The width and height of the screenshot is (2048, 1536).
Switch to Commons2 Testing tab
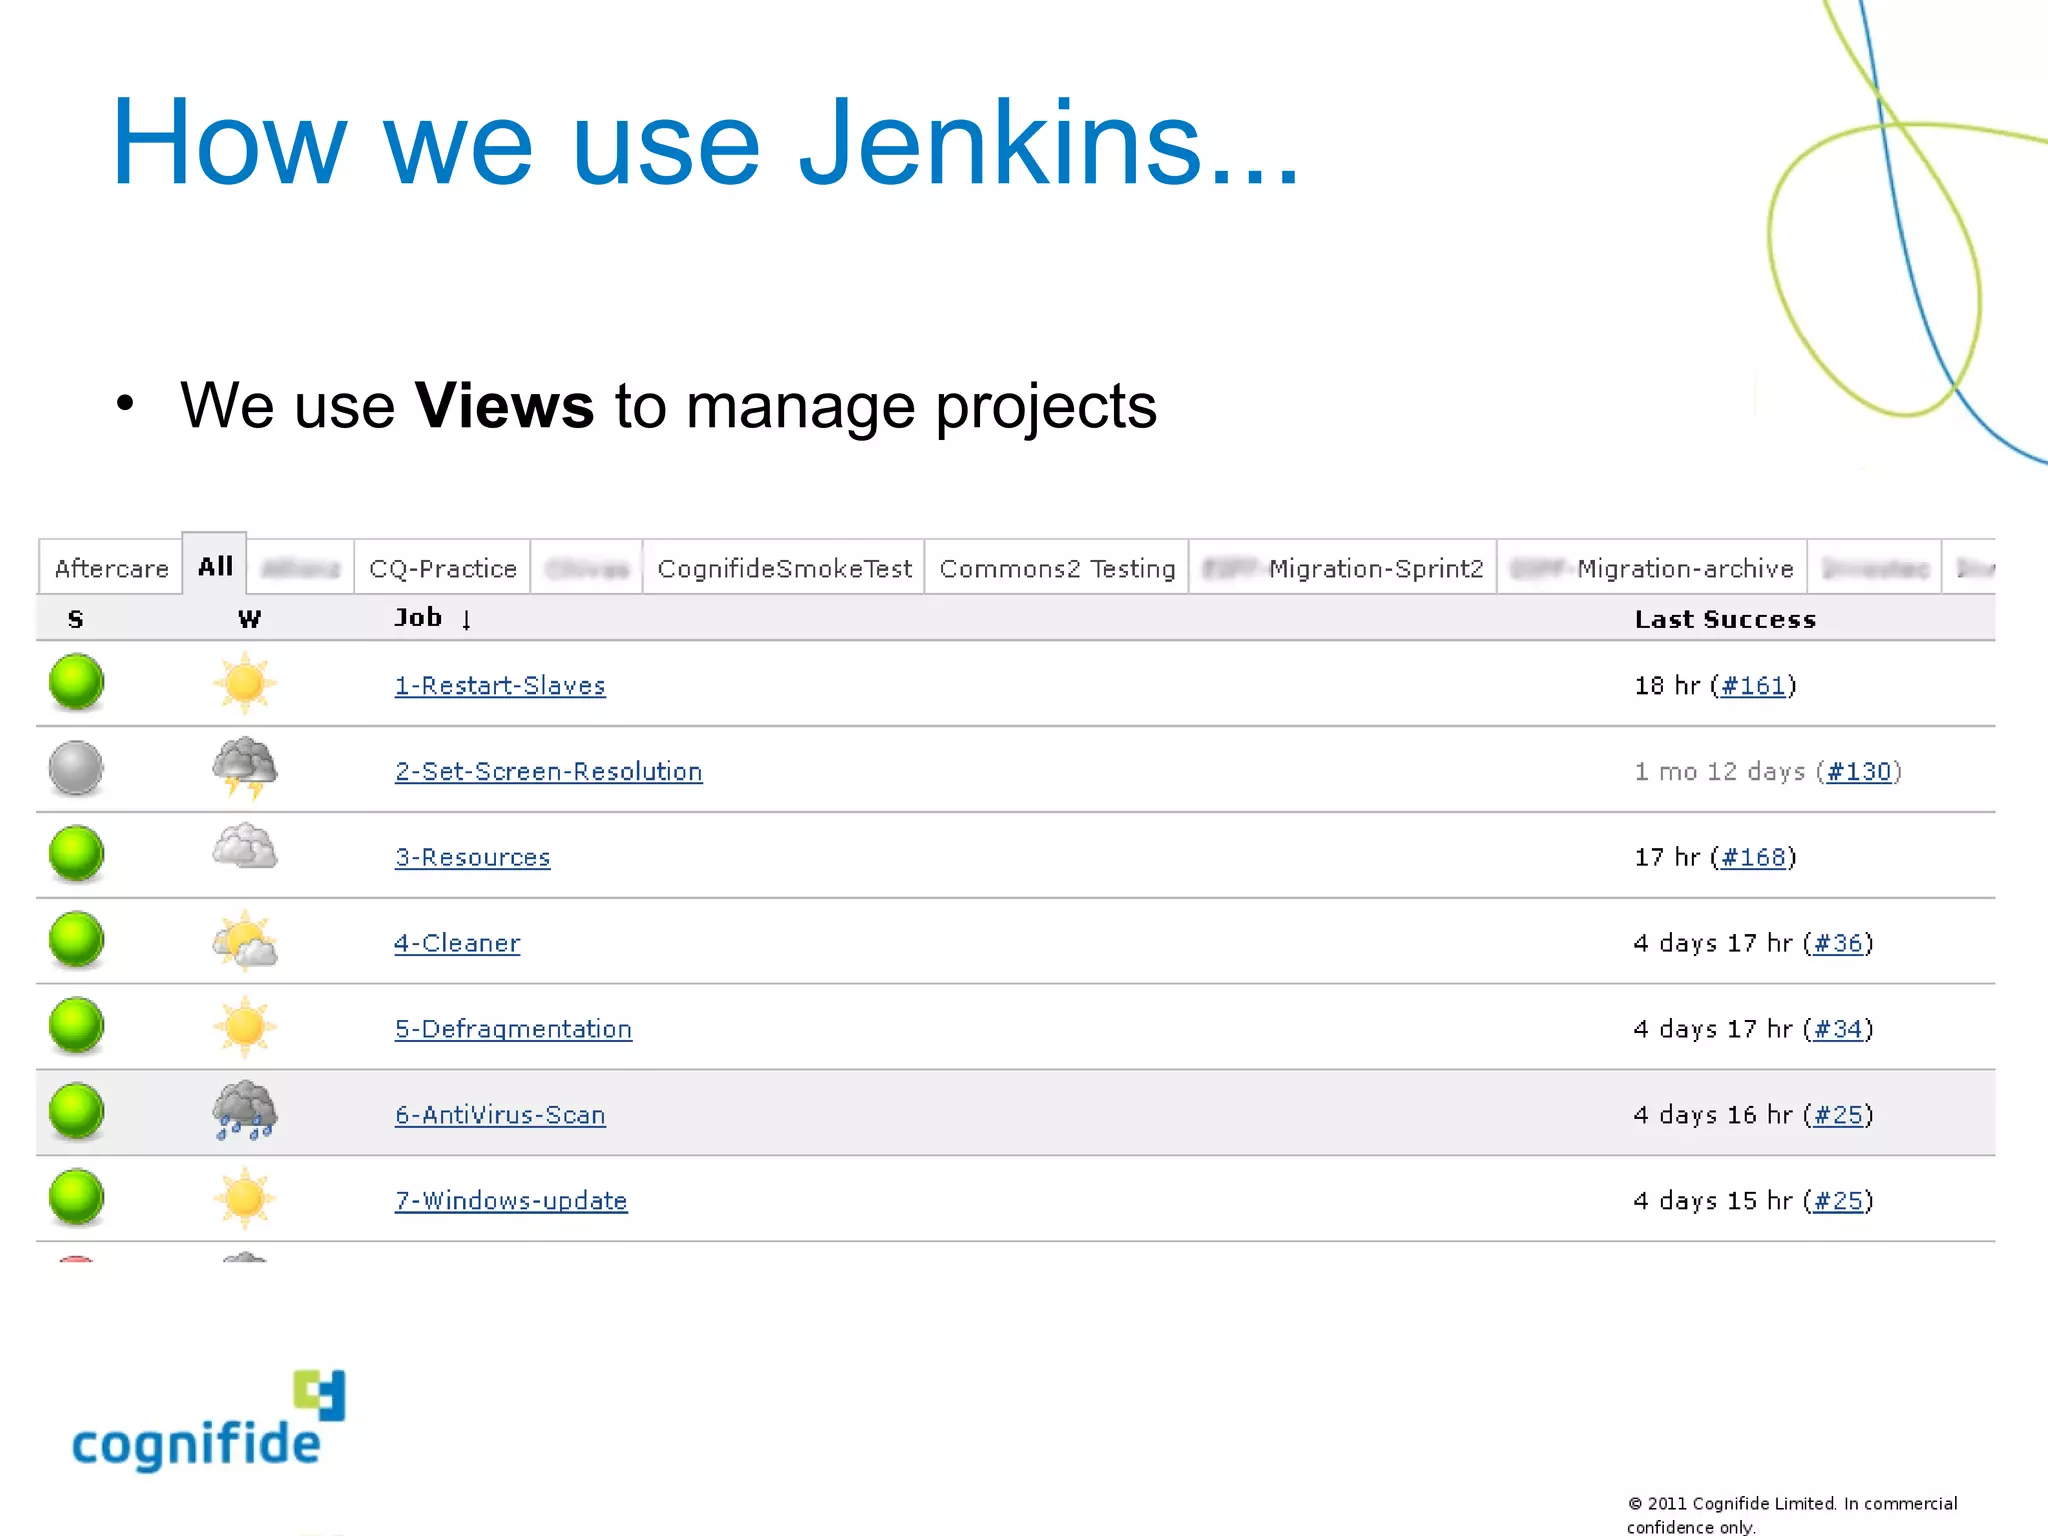point(1057,568)
